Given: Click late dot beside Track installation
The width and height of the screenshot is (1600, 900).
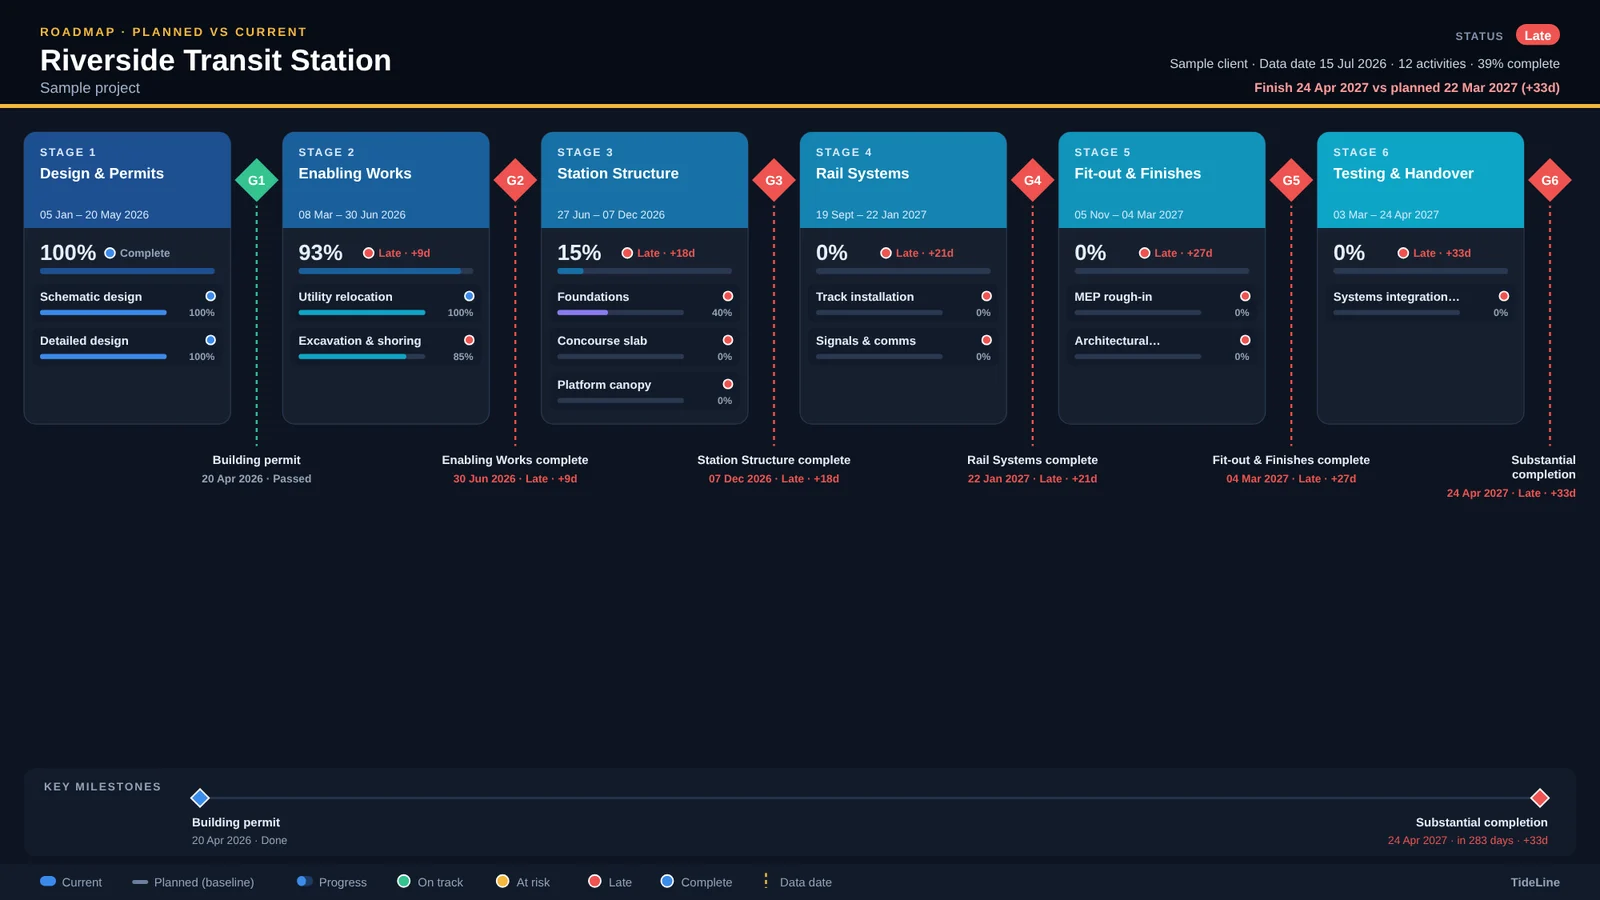Looking at the screenshot, I should click(986, 296).
